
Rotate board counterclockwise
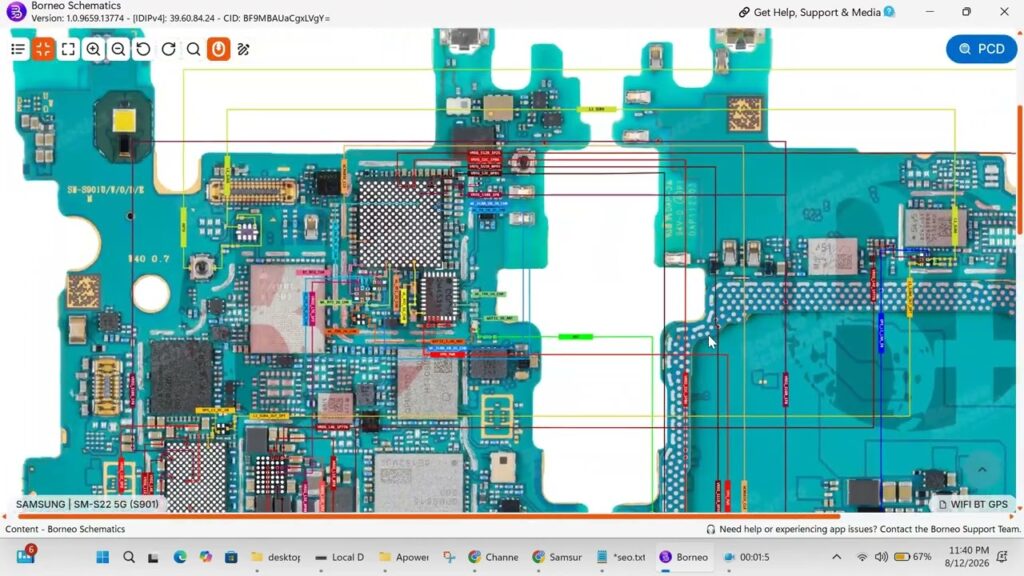(143, 49)
